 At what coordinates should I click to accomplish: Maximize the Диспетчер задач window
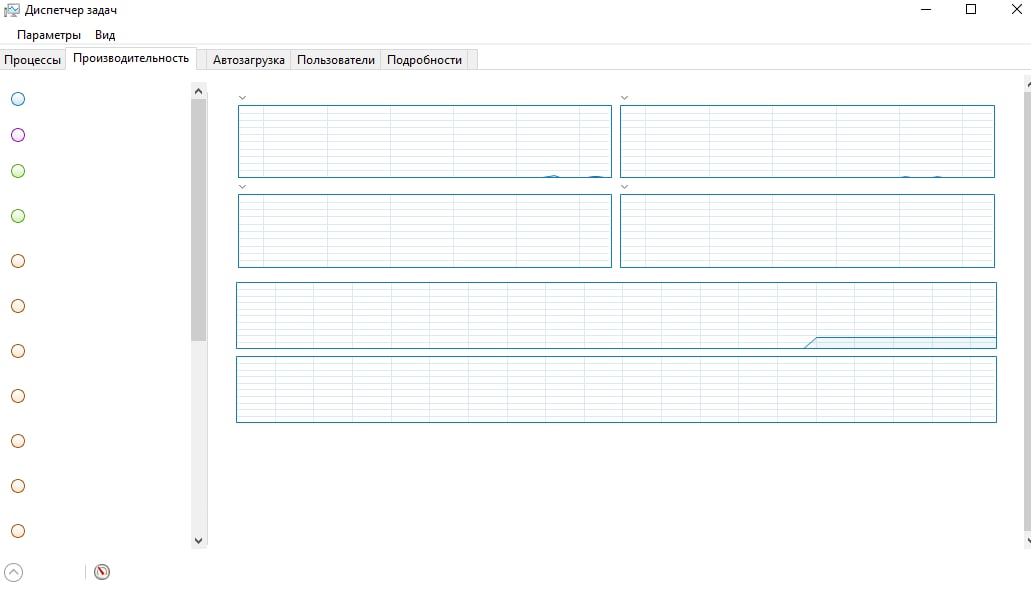[971, 10]
